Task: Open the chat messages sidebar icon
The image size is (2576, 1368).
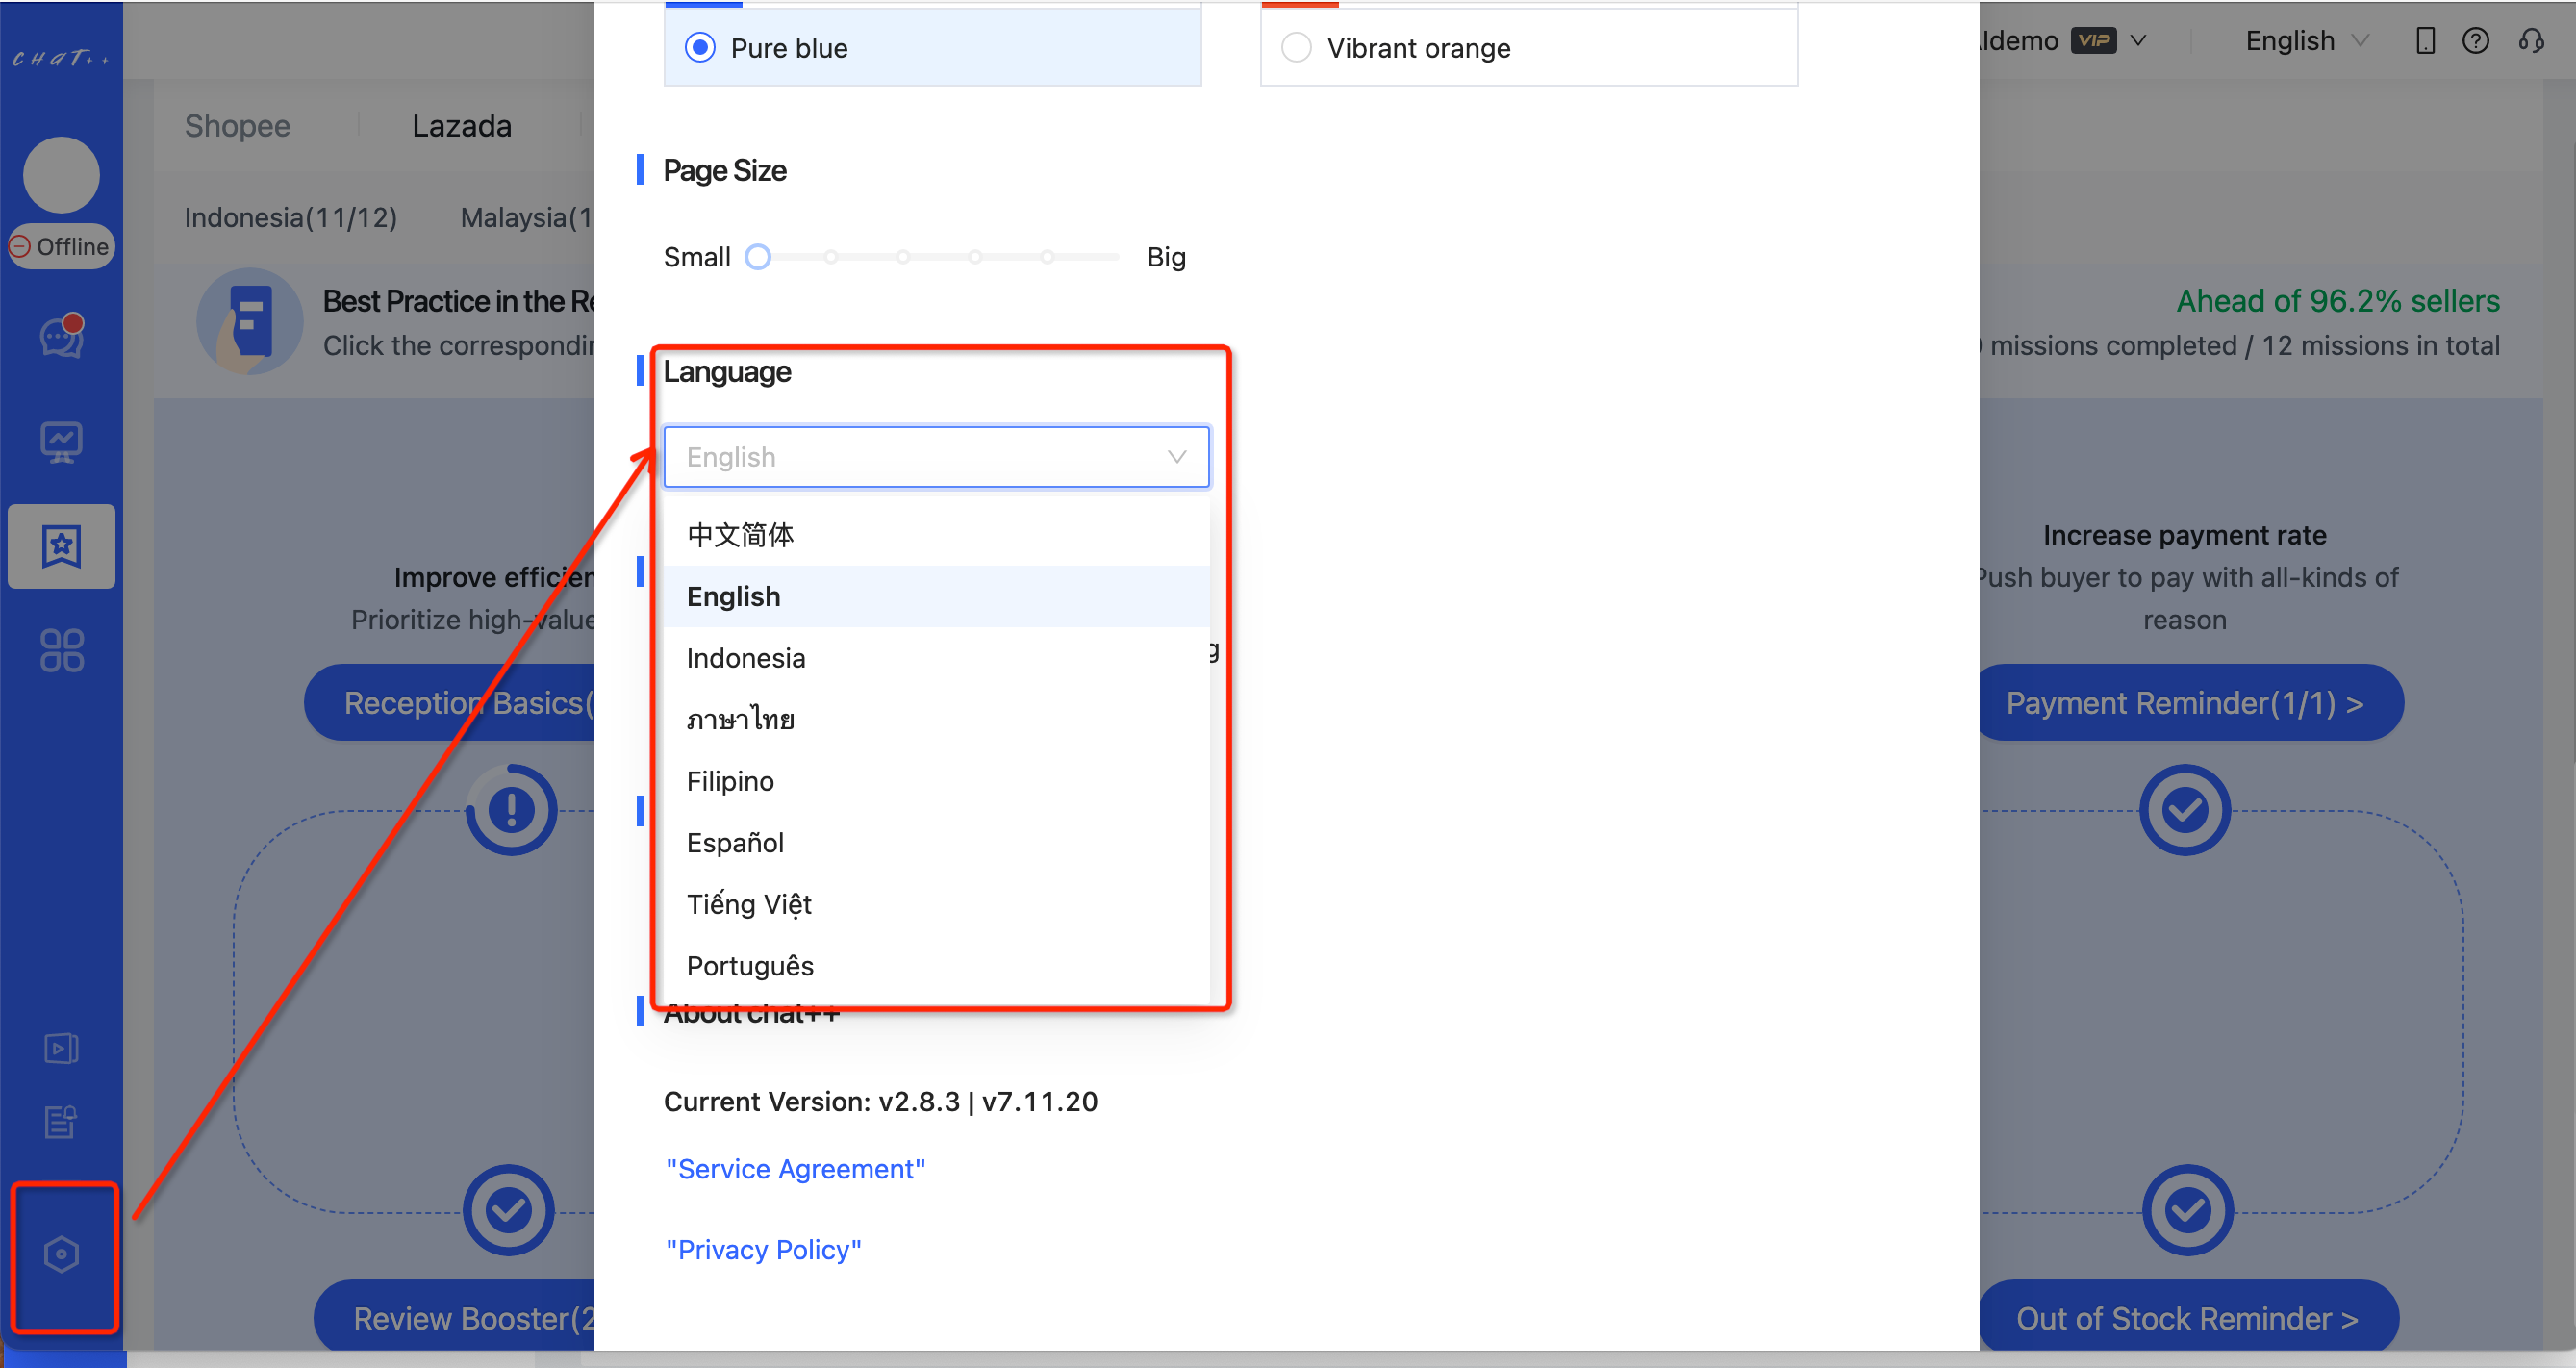Action: (x=61, y=338)
